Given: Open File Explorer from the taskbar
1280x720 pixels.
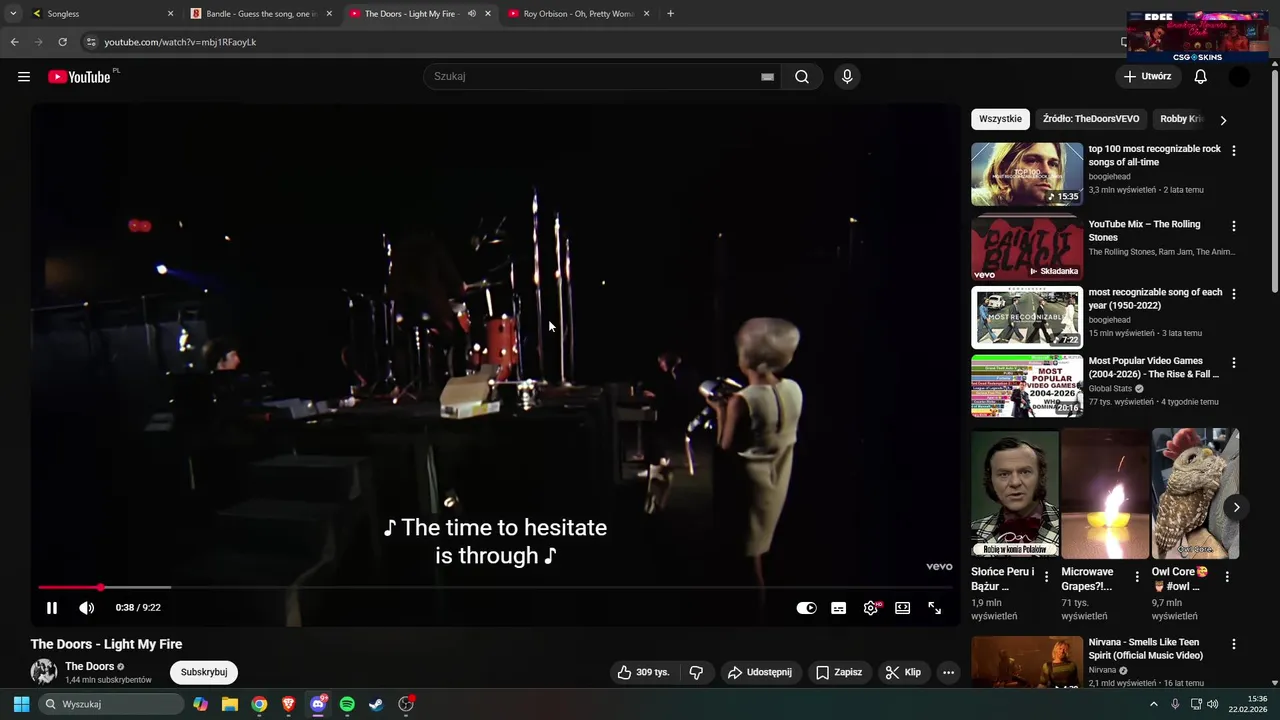Looking at the screenshot, I should (x=230, y=704).
